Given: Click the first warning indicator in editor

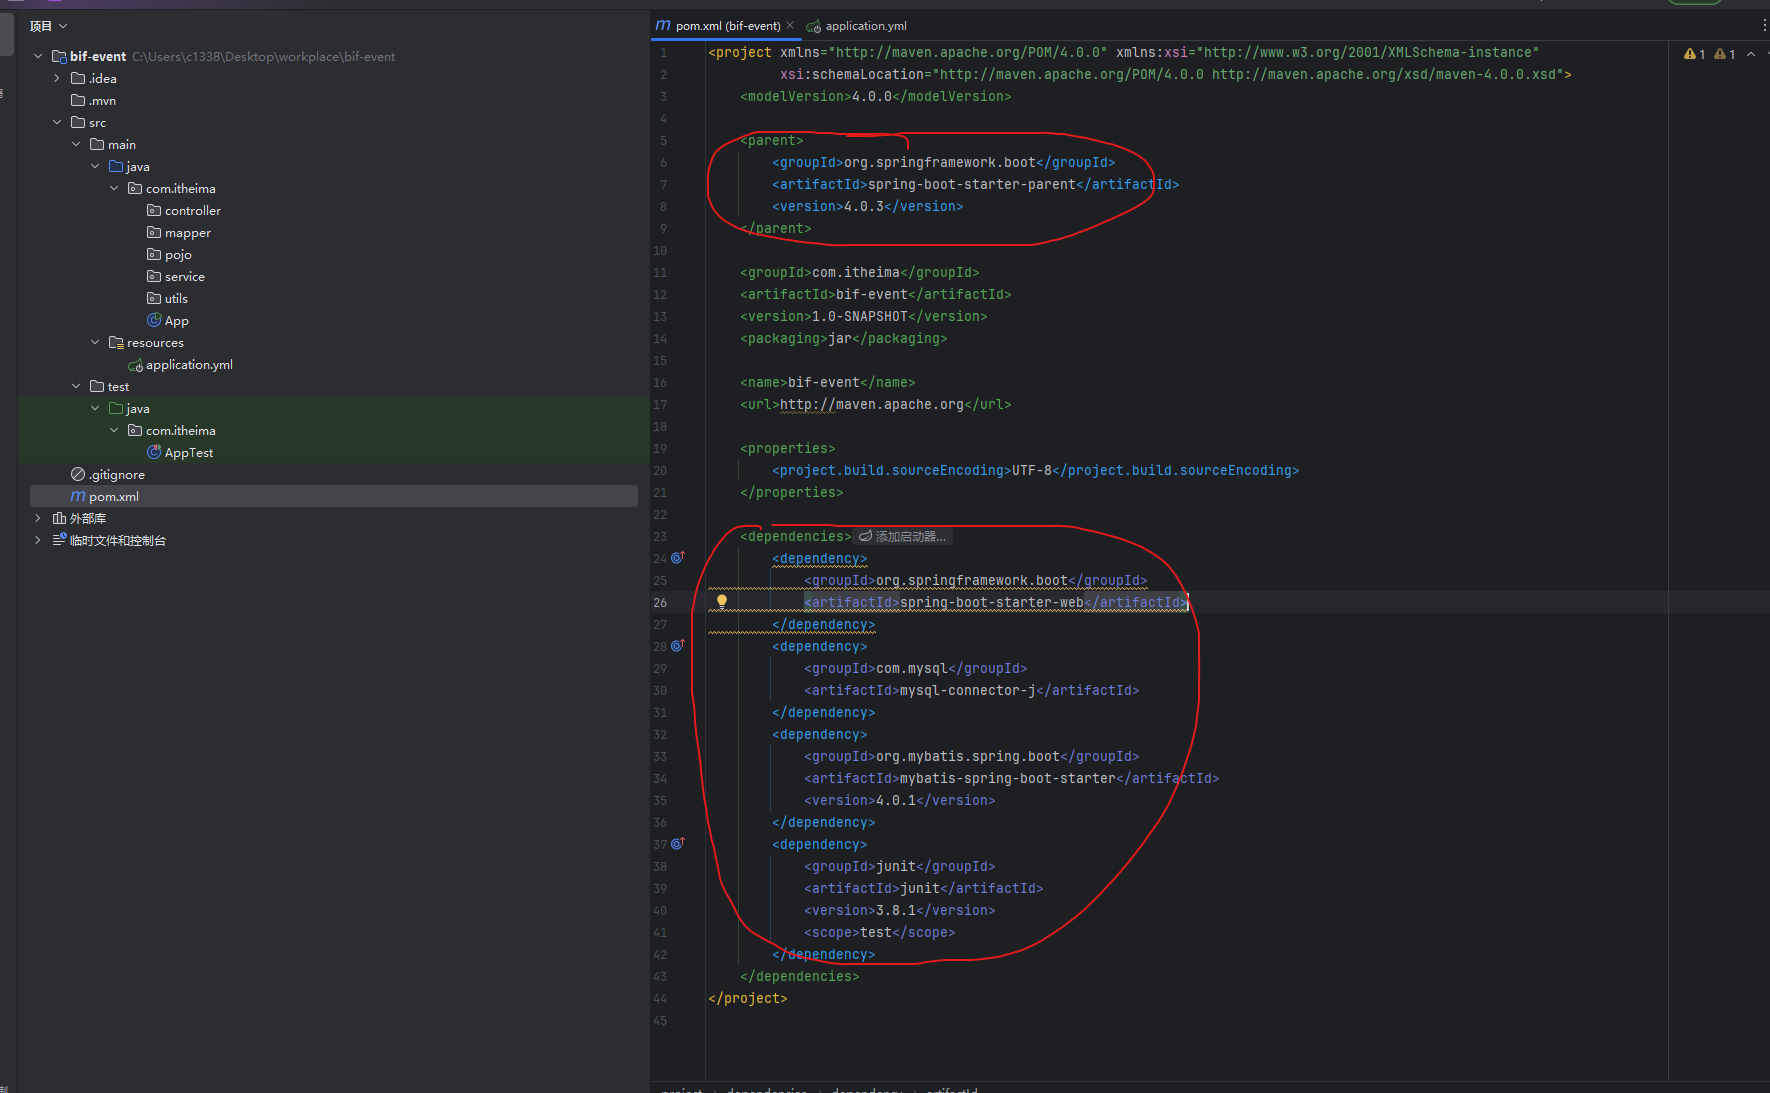Looking at the screenshot, I should point(1694,54).
